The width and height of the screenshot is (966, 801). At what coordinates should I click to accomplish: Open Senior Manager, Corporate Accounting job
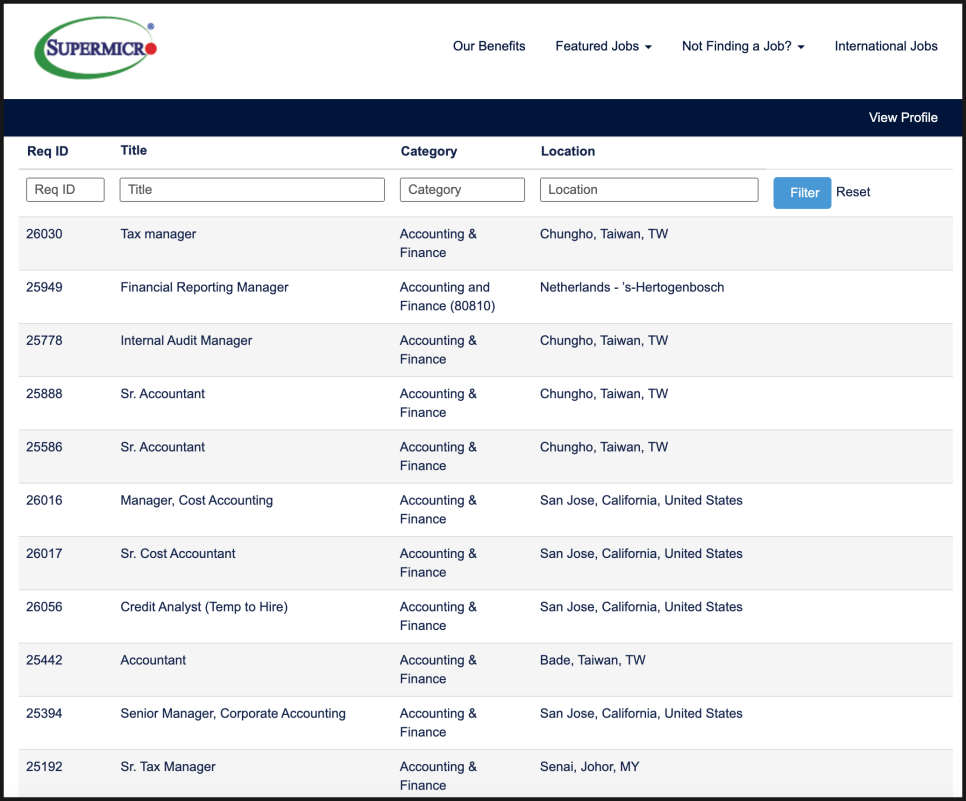233,714
